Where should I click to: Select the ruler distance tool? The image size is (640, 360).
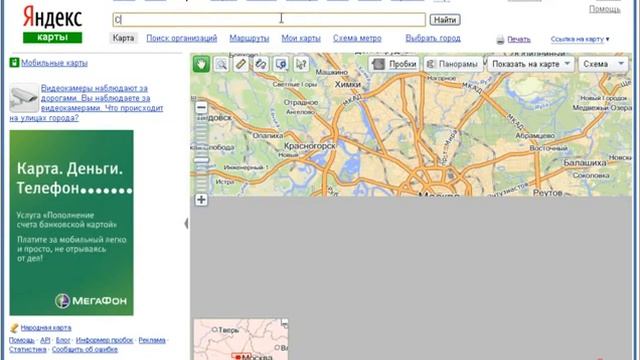[x=241, y=64]
